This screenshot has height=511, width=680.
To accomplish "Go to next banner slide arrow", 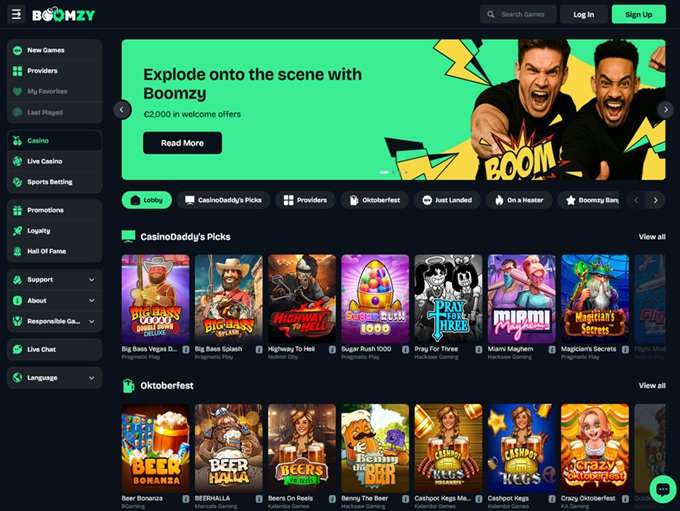I will (665, 110).
